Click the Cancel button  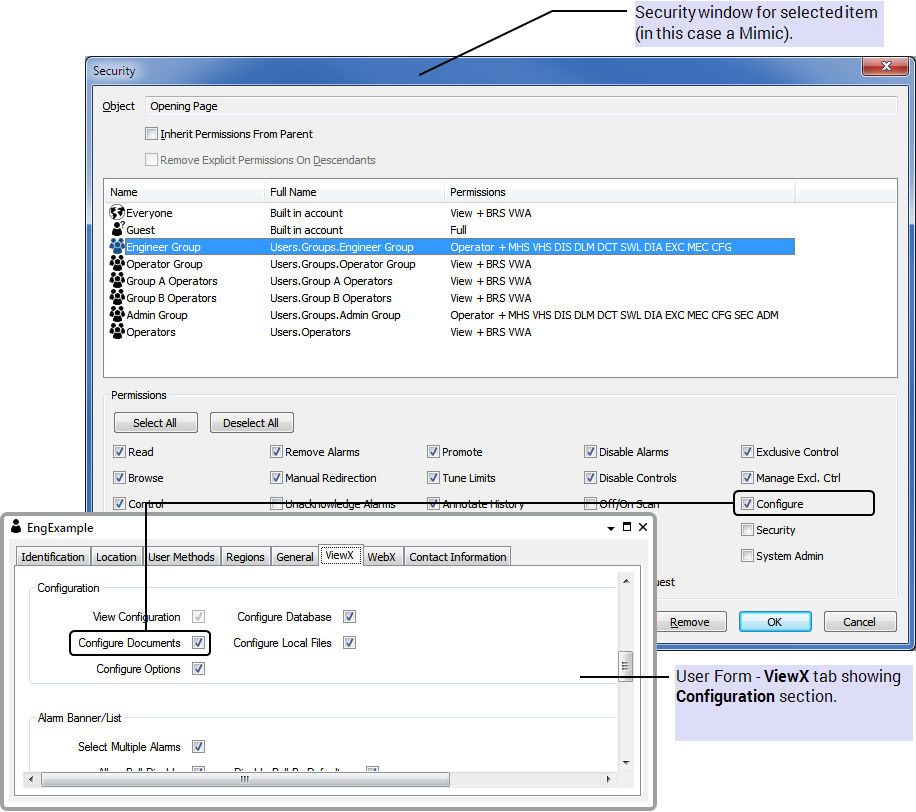[x=859, y=622]
